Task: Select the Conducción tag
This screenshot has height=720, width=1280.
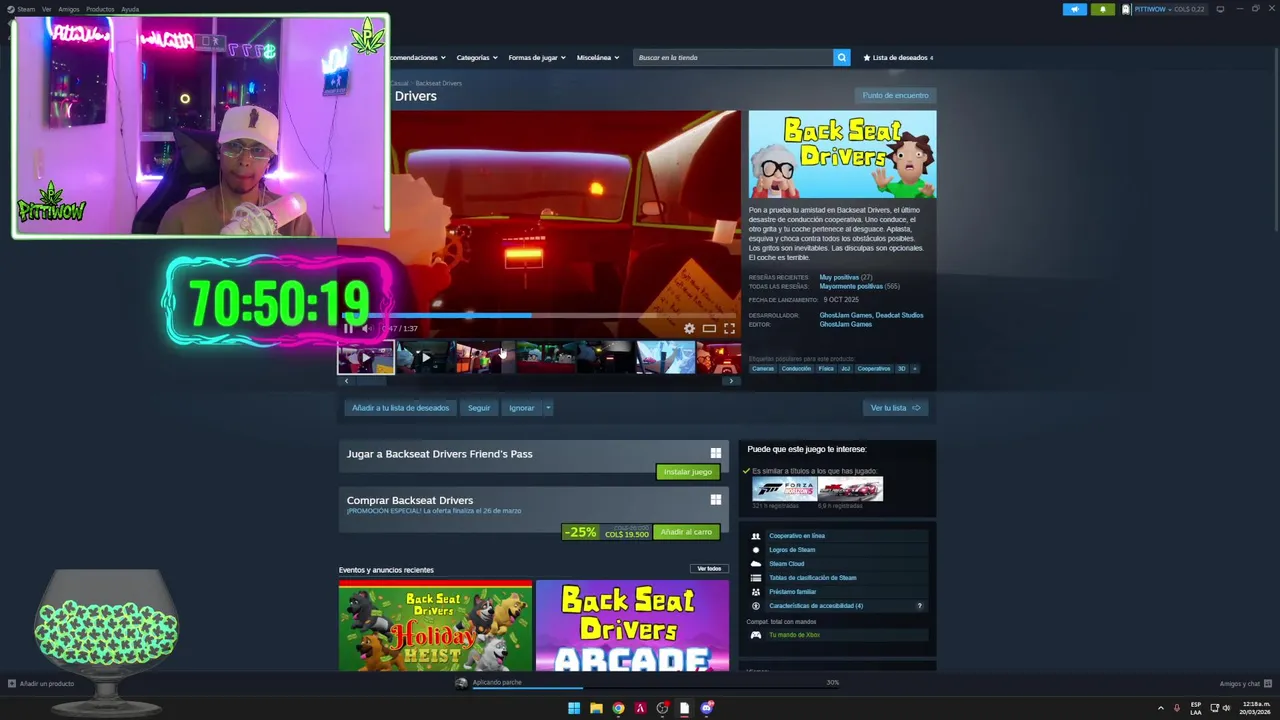Action: click(797, 368)
